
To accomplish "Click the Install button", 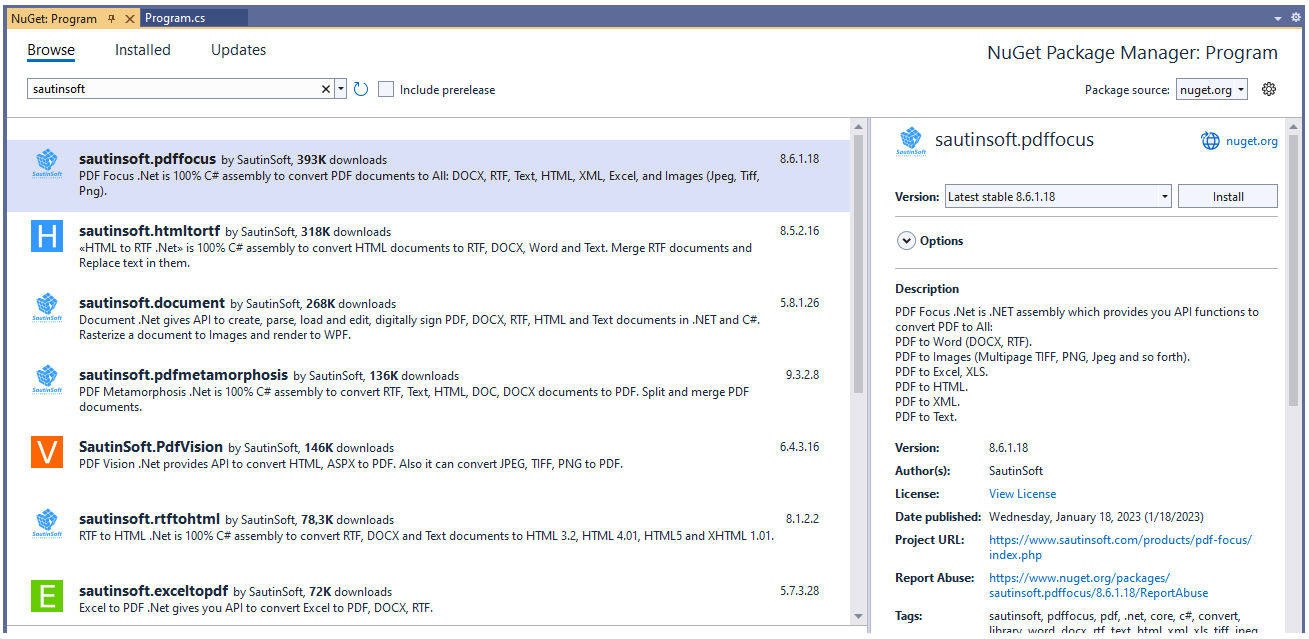I will point(1227,197).
